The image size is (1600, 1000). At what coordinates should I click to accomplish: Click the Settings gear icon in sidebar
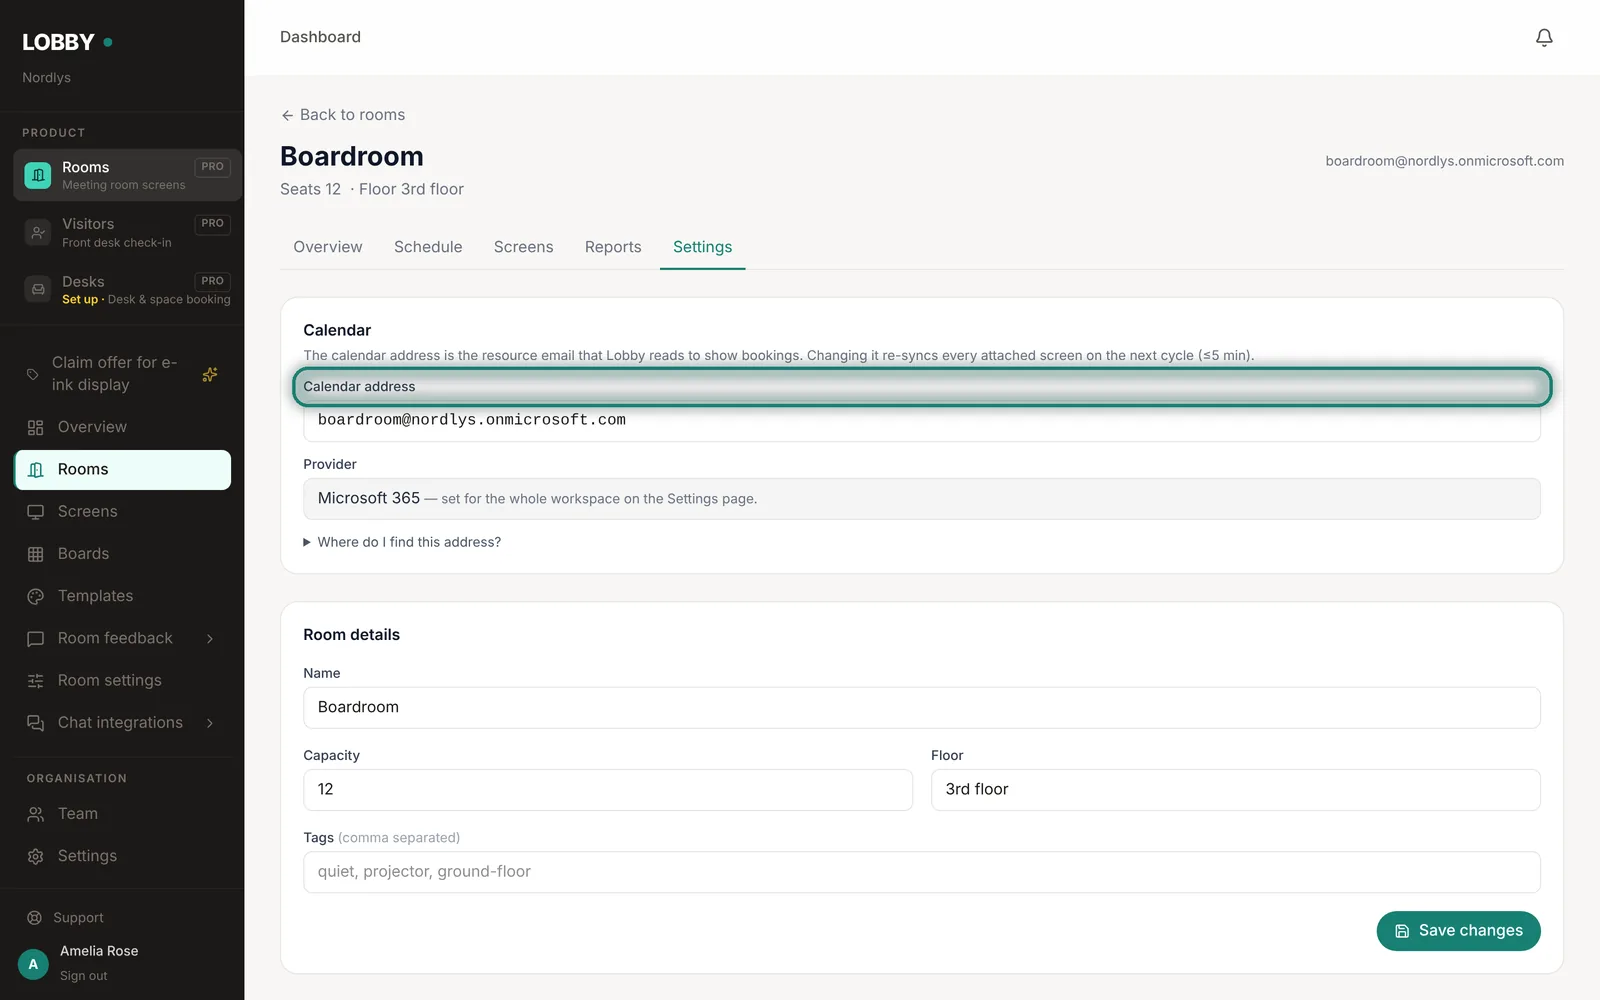click(x=36, y=857)
